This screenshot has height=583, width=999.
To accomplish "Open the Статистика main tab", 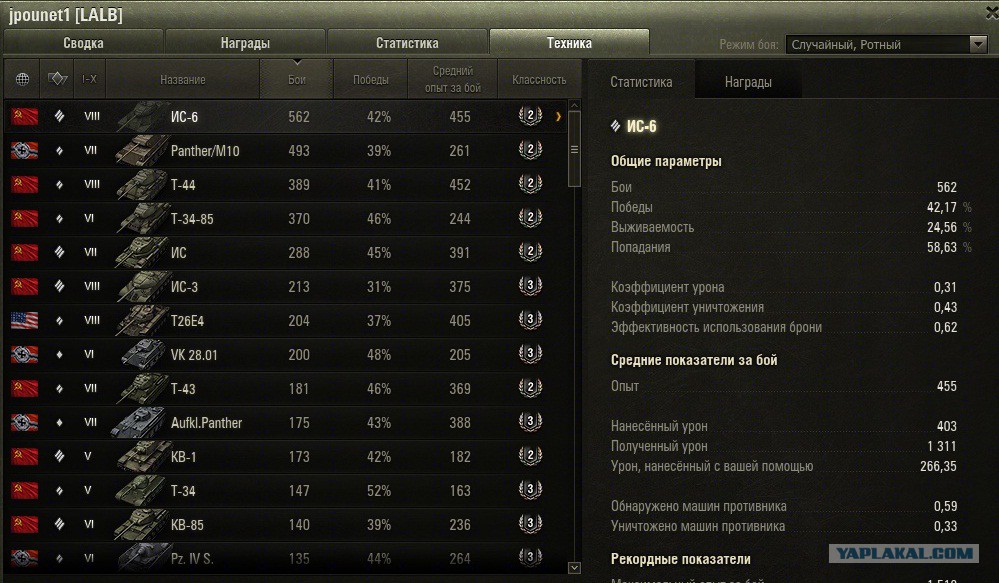I will pos(407,43).
